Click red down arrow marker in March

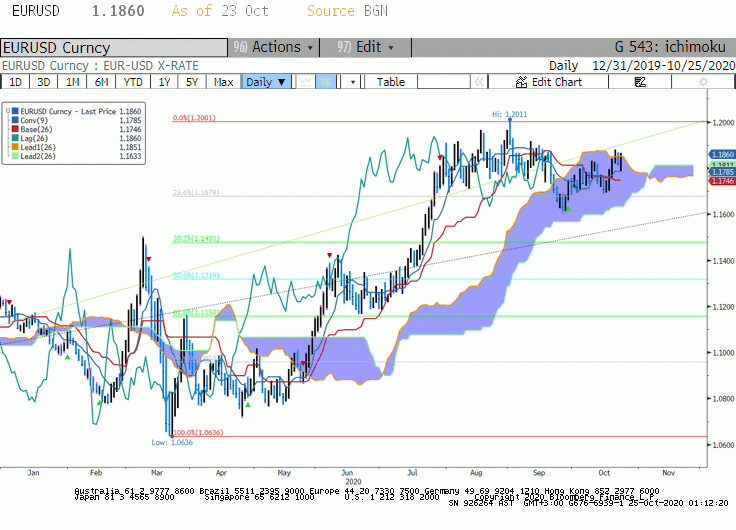(149, 259)
